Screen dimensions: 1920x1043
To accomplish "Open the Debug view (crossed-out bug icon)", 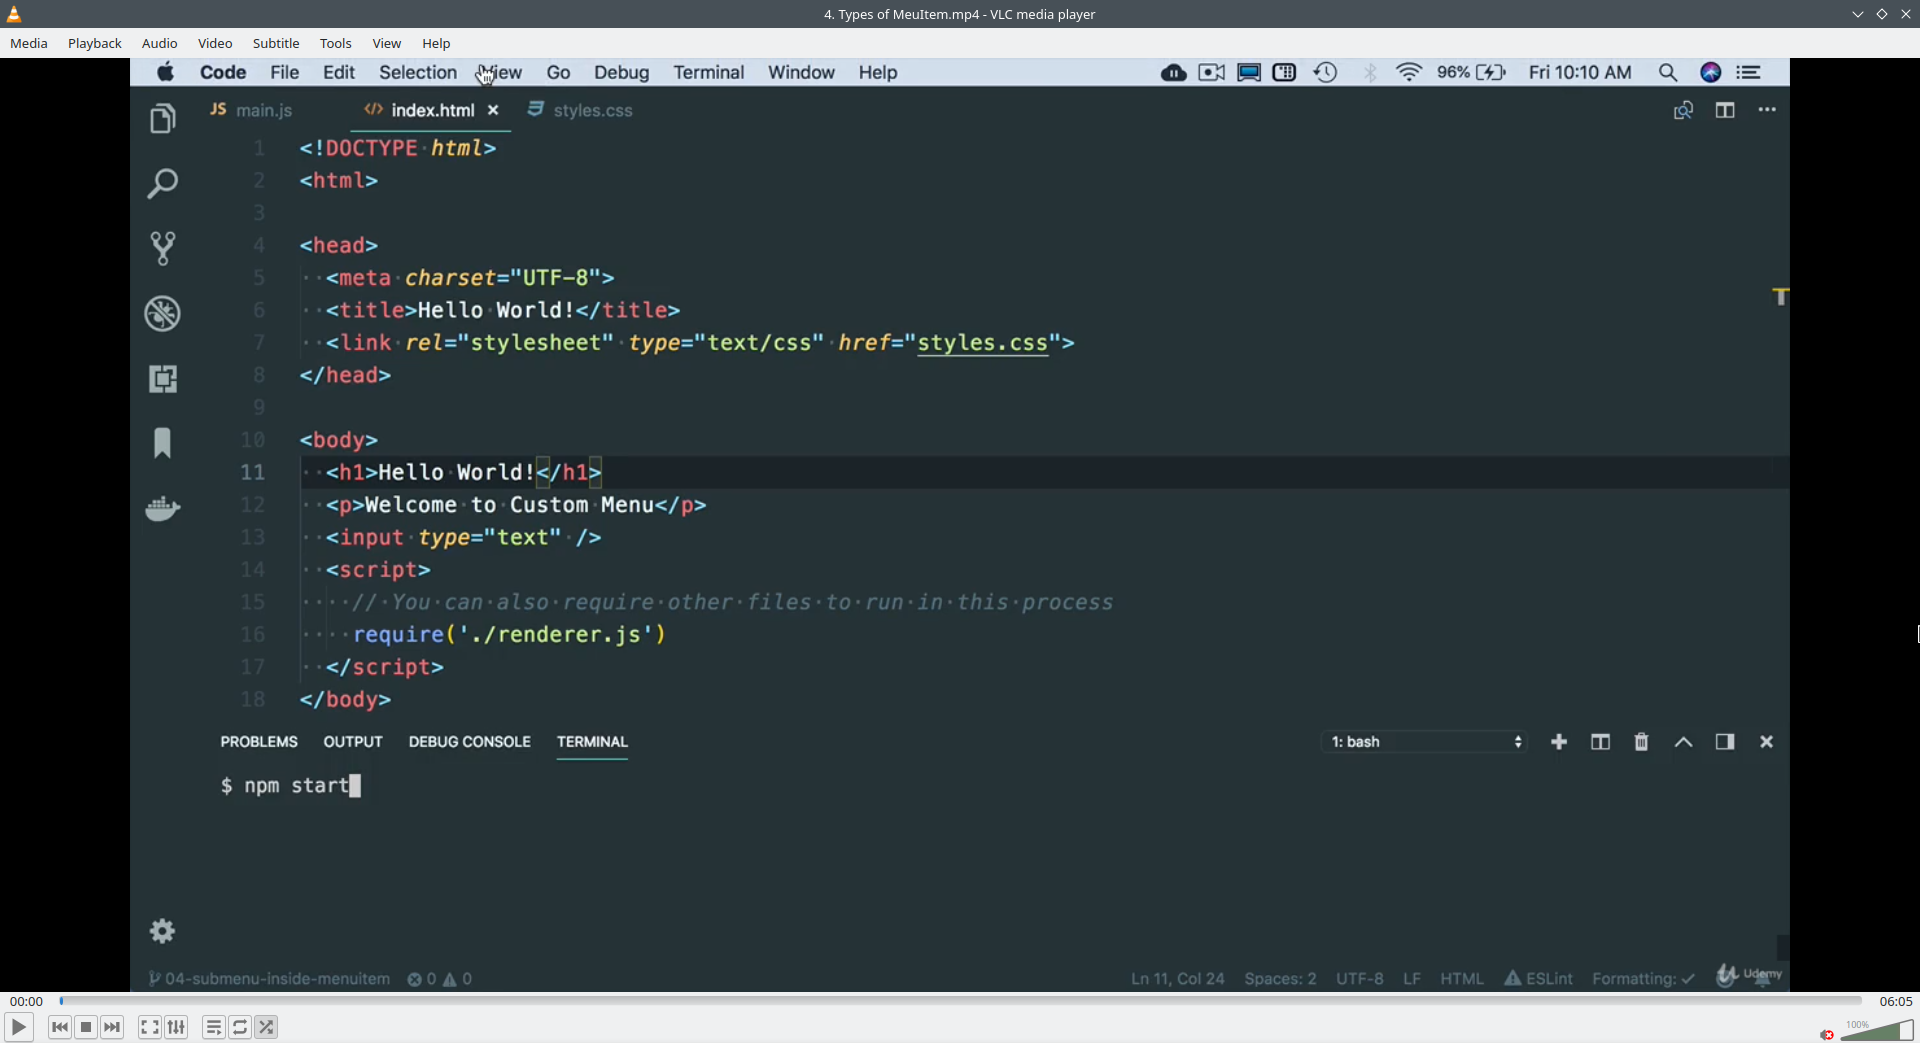I will pos(162,313).
